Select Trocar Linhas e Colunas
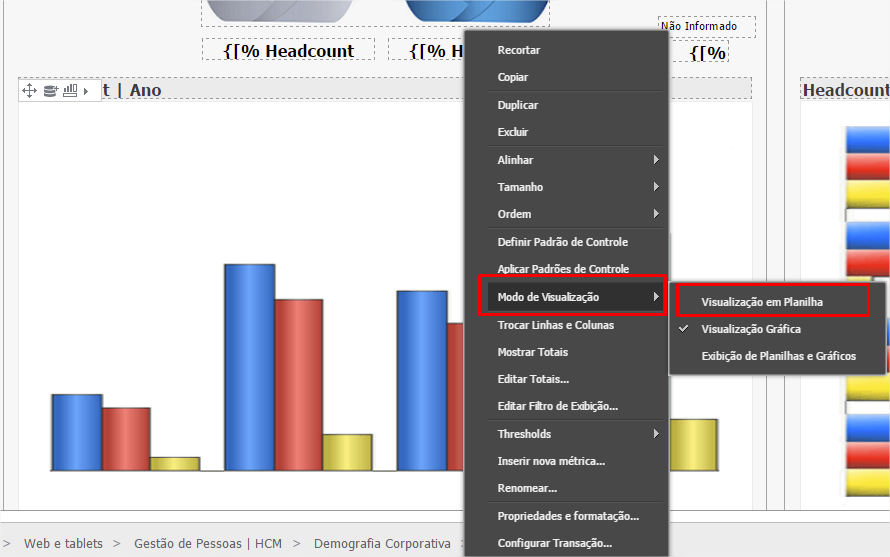The width and height of the screenshot is (890, 557). click(556, 325)
